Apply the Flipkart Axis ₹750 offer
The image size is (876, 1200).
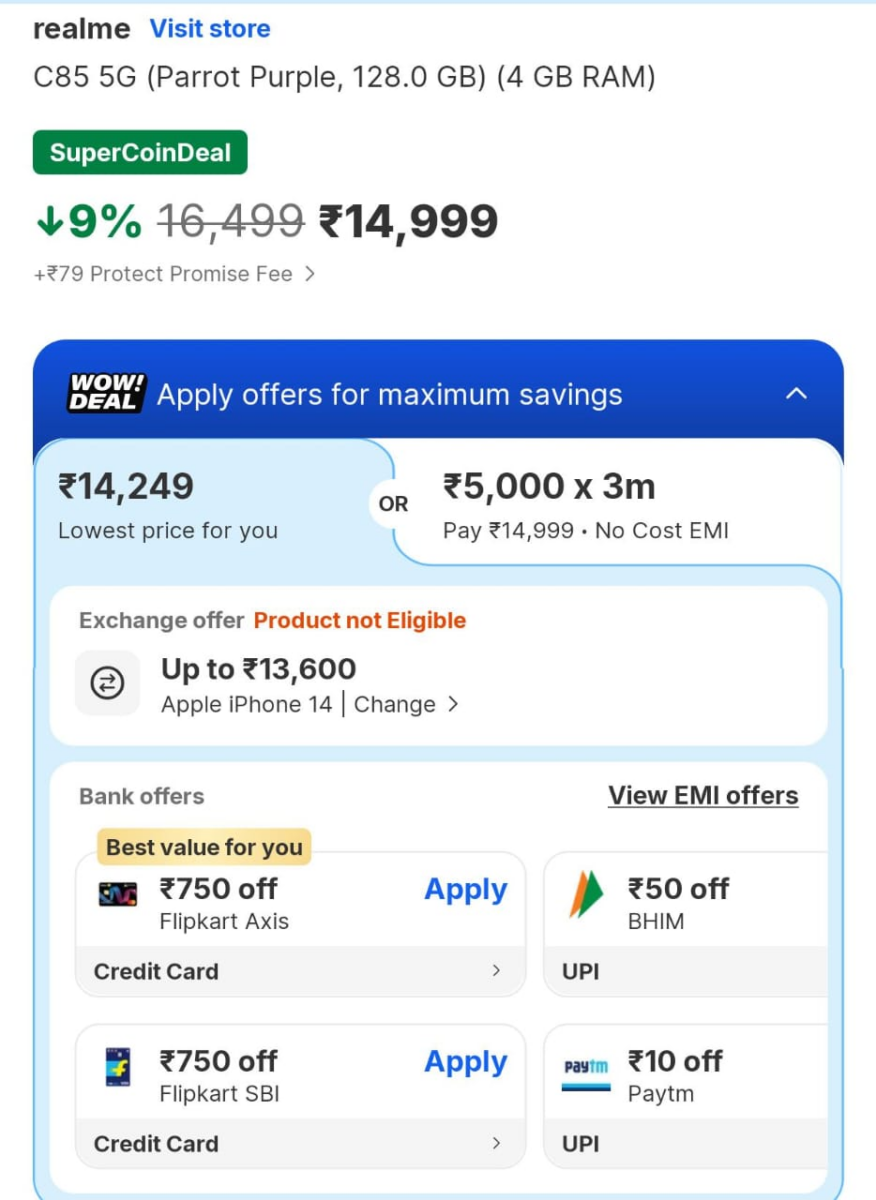(x=465, y=890)
